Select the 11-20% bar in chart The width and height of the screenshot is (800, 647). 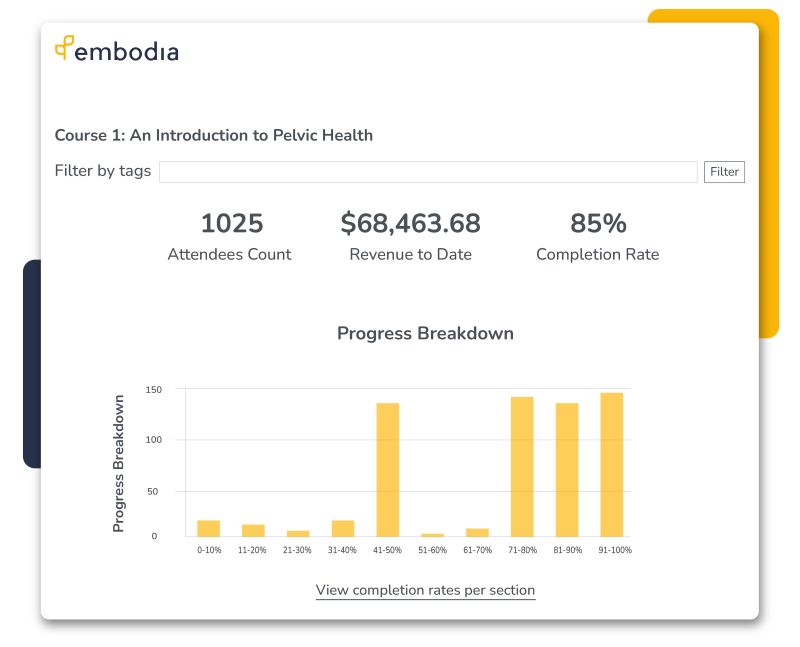[x=253, y=530]
